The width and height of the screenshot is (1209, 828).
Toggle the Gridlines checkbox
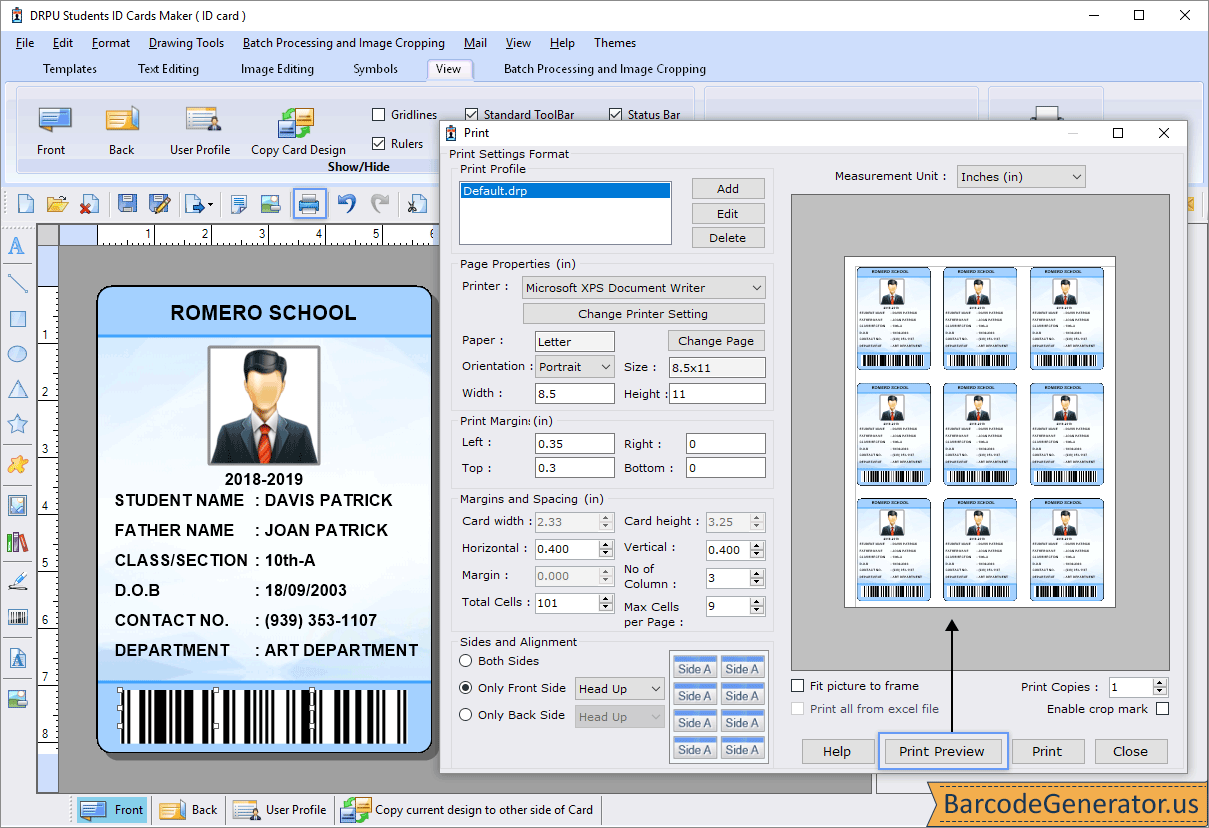click(x=378, y=115)
